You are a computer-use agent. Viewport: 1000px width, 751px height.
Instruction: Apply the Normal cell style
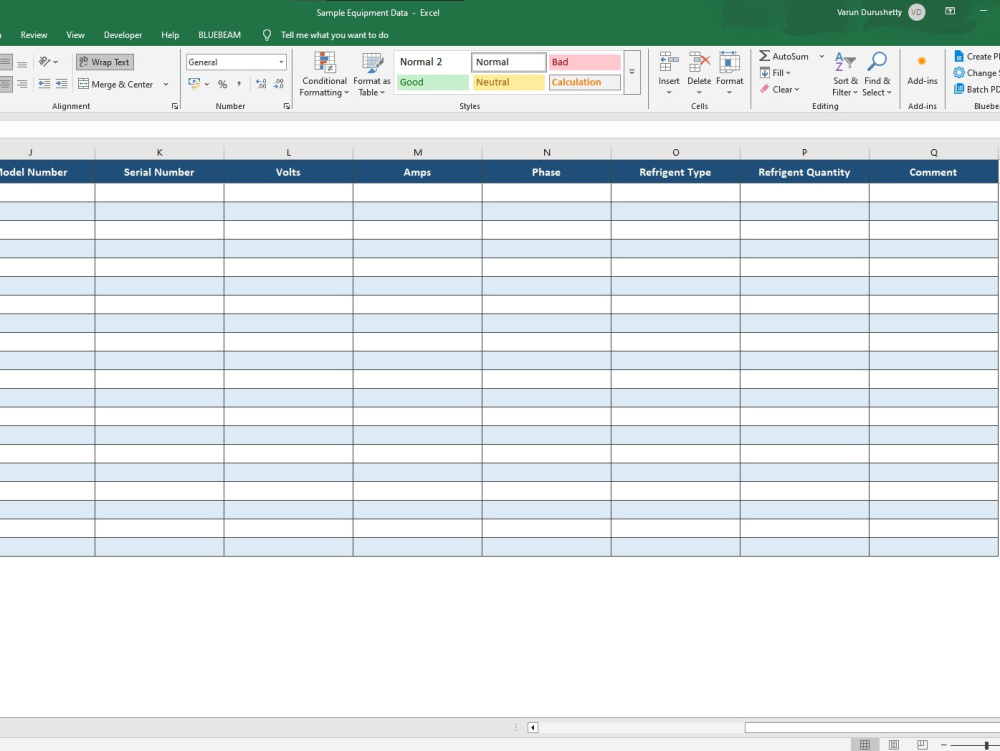click(508, 62)
